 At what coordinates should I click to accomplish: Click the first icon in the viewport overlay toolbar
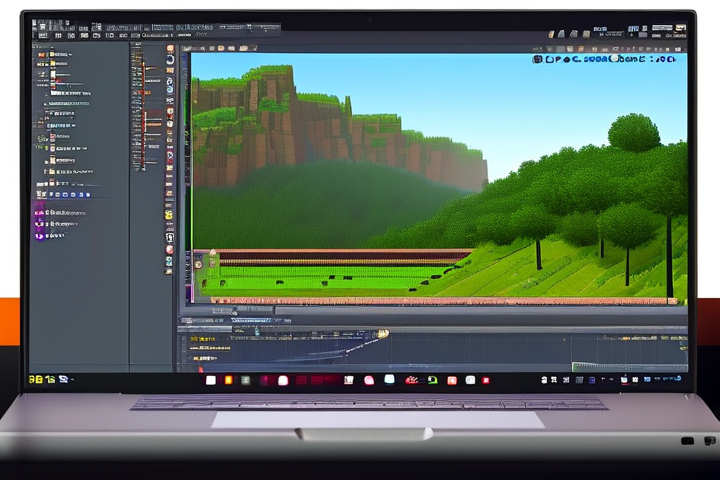pos(537,60)
